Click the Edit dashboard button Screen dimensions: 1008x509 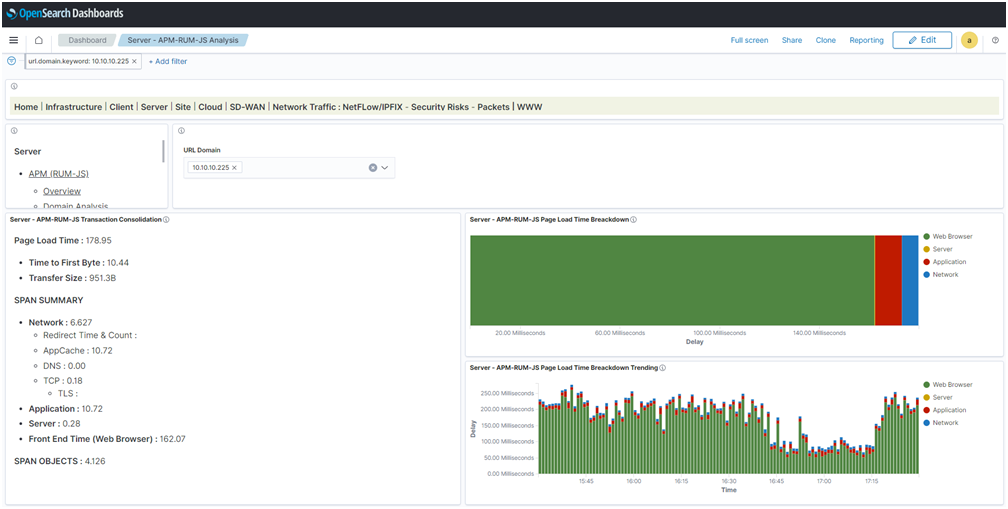click(x=922, y=40)
